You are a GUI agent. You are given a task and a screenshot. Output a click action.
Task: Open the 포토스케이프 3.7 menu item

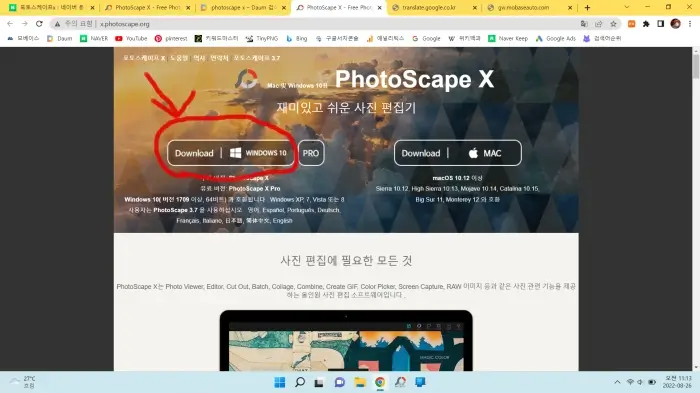(257, 58)
